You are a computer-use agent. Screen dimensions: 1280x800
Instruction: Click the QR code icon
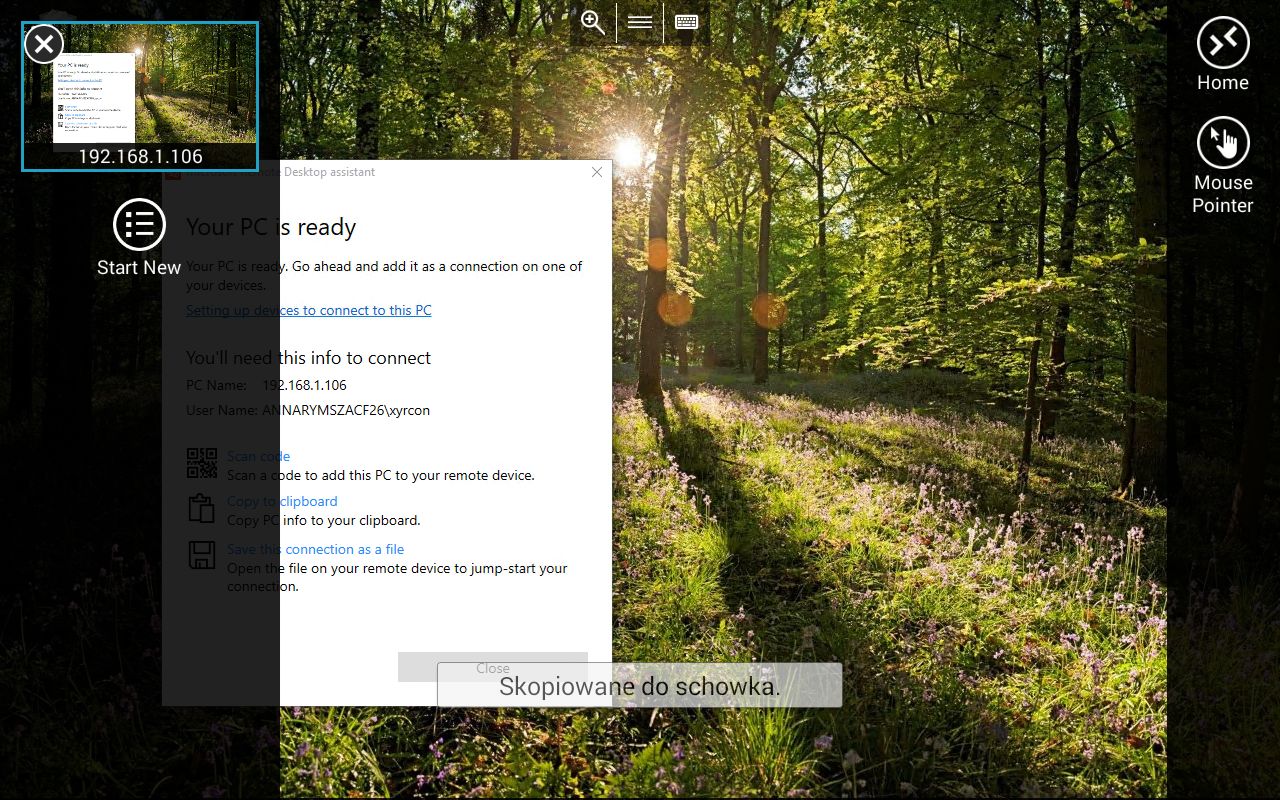pyautogui.click(x=202, y=463)
